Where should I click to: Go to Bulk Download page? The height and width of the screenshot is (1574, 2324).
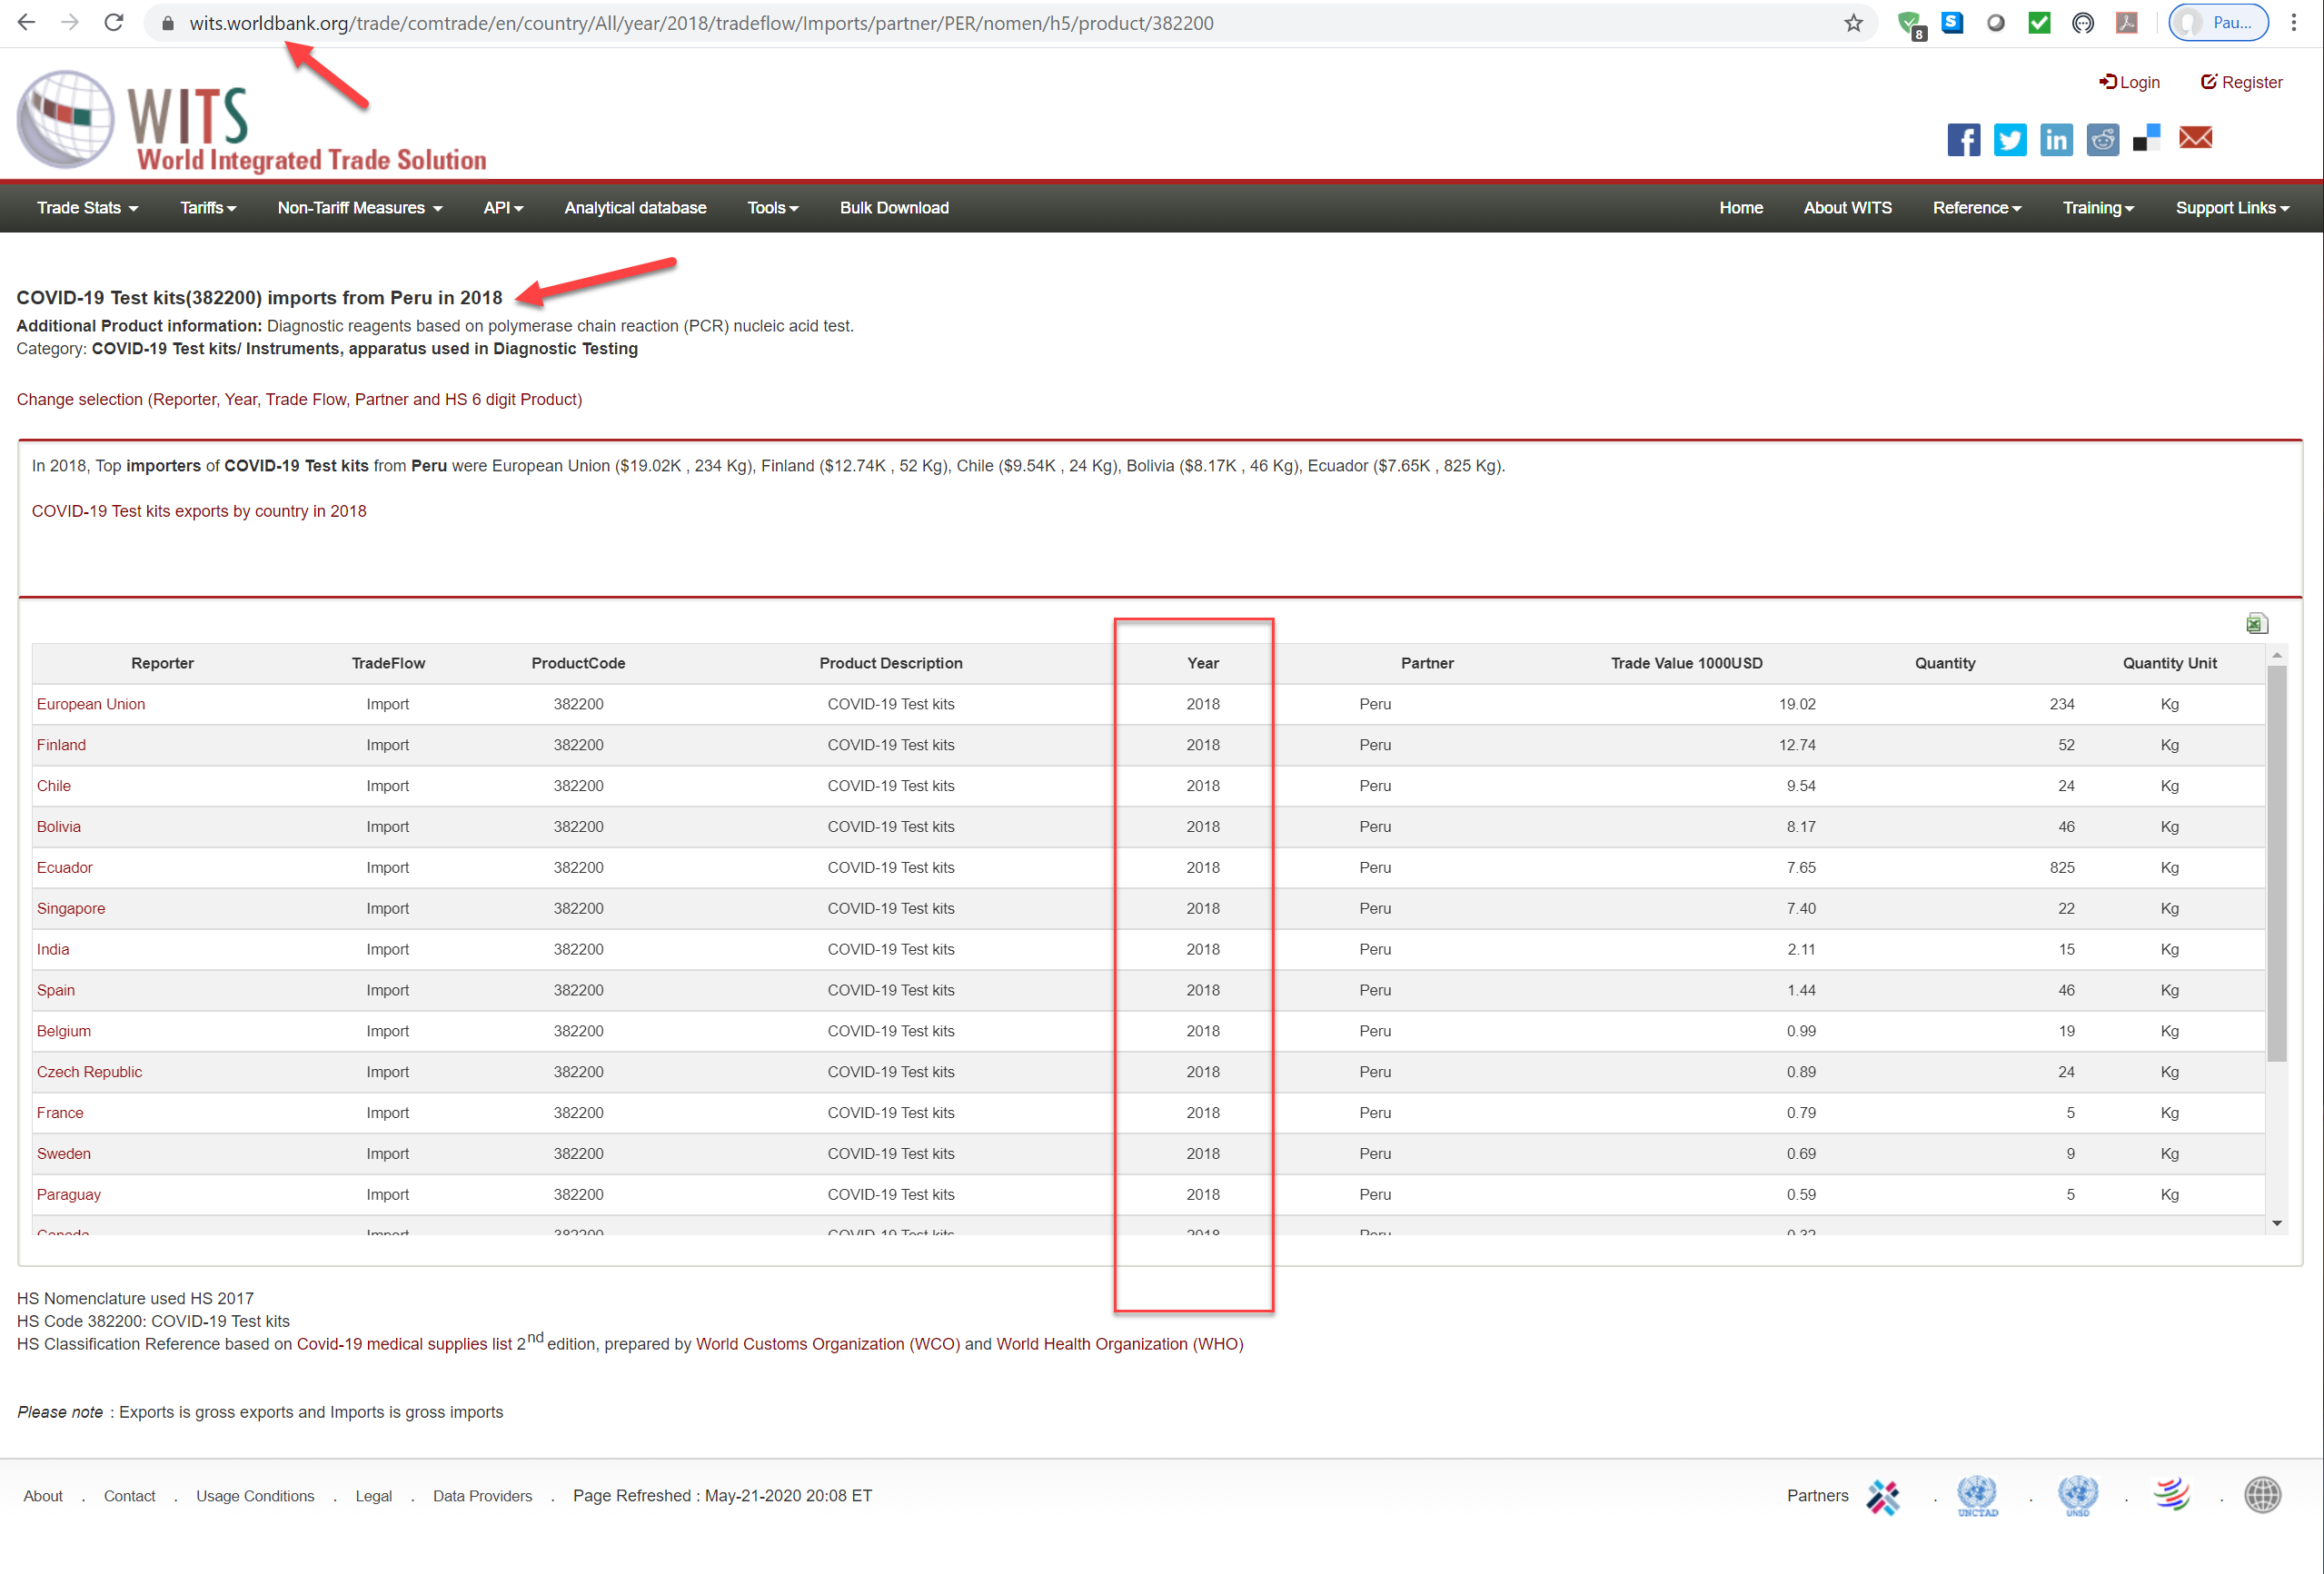click(894, 208)
